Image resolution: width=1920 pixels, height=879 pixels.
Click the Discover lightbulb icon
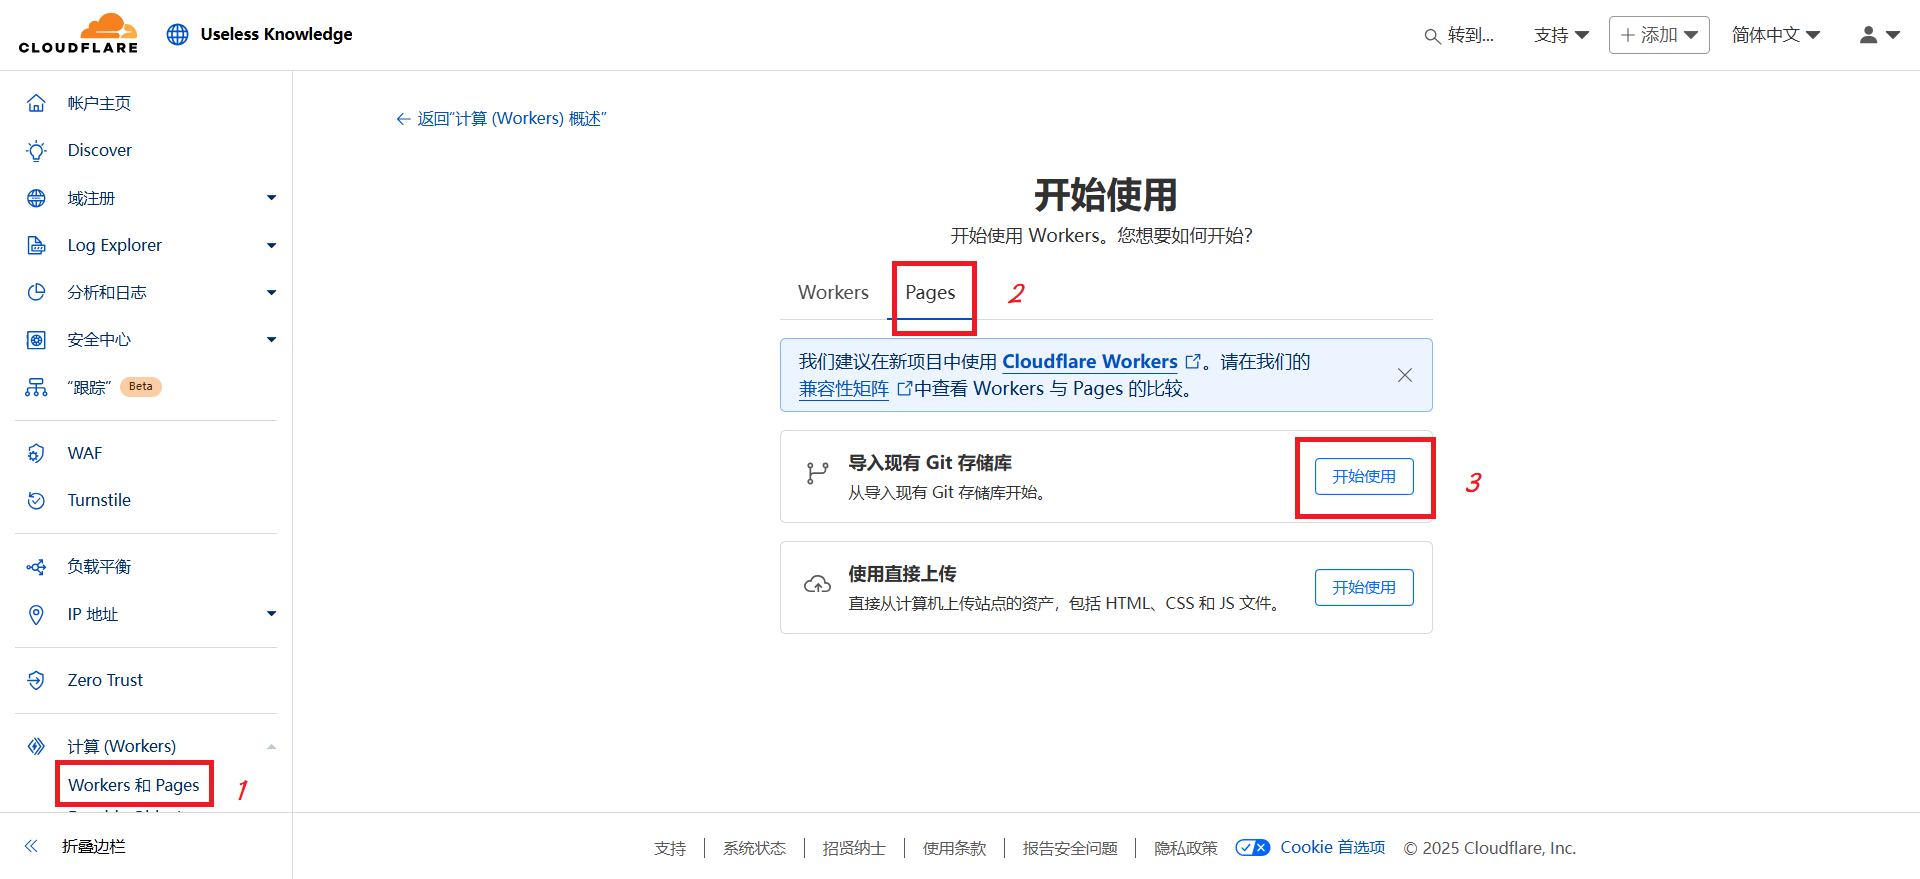(36, 151)
